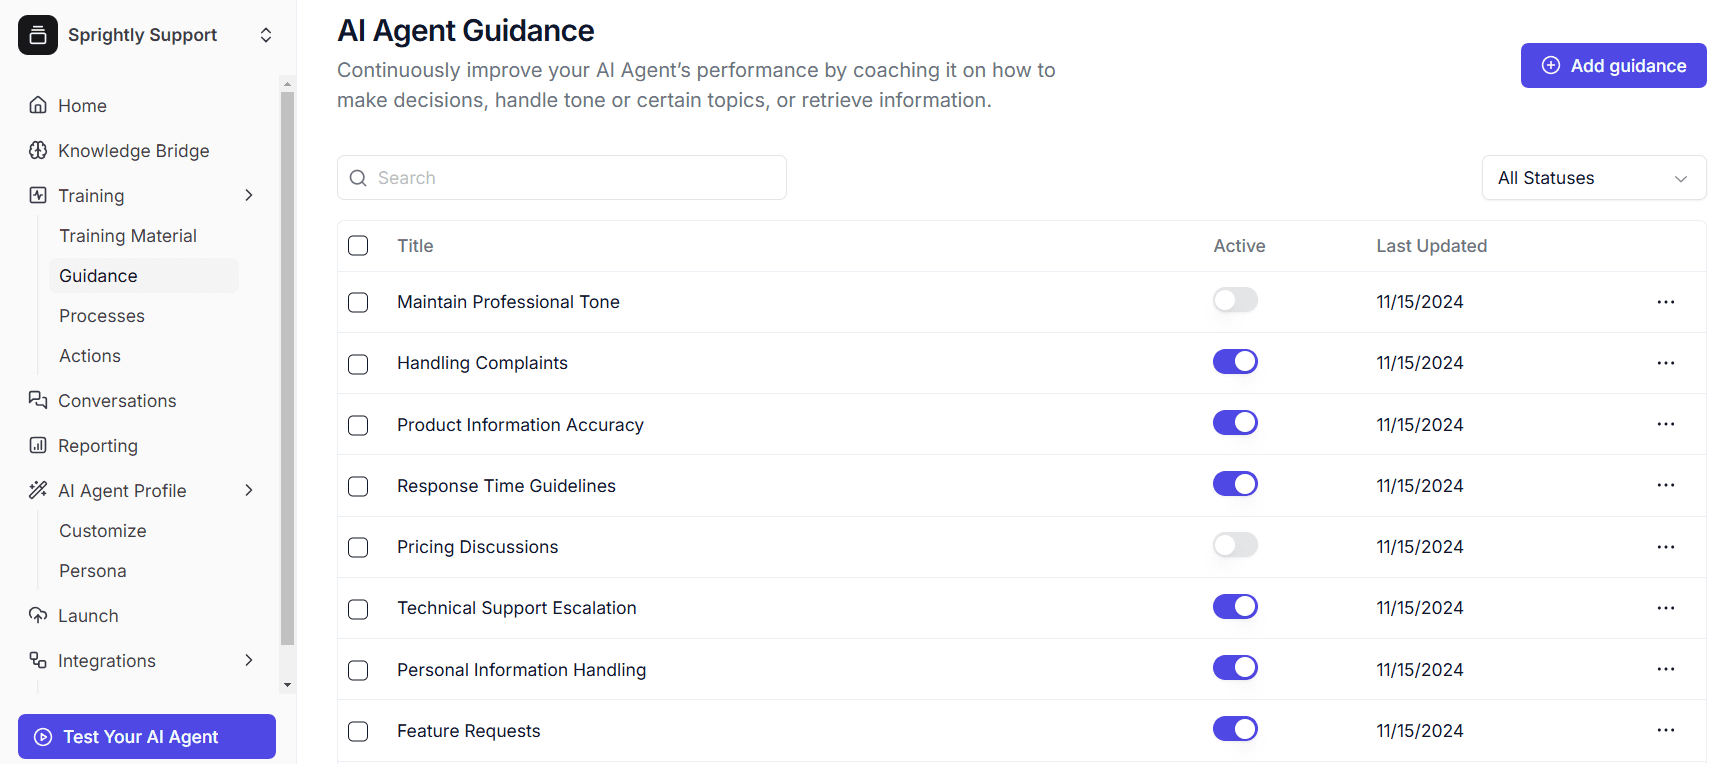1719x764 pixels.
Task: Click the Launch megaphone icon
Action: pos(37,615)
